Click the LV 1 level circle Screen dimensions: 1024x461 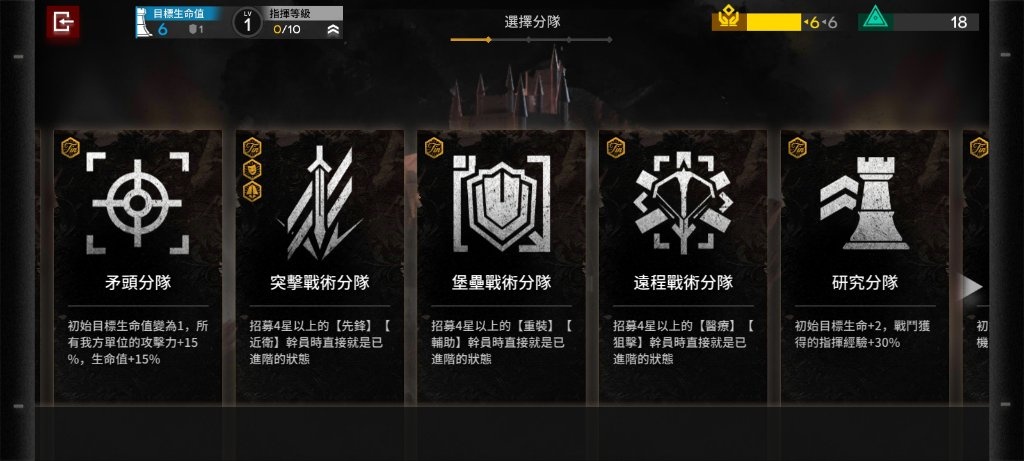pyautogui.click(x=248, y=23)
